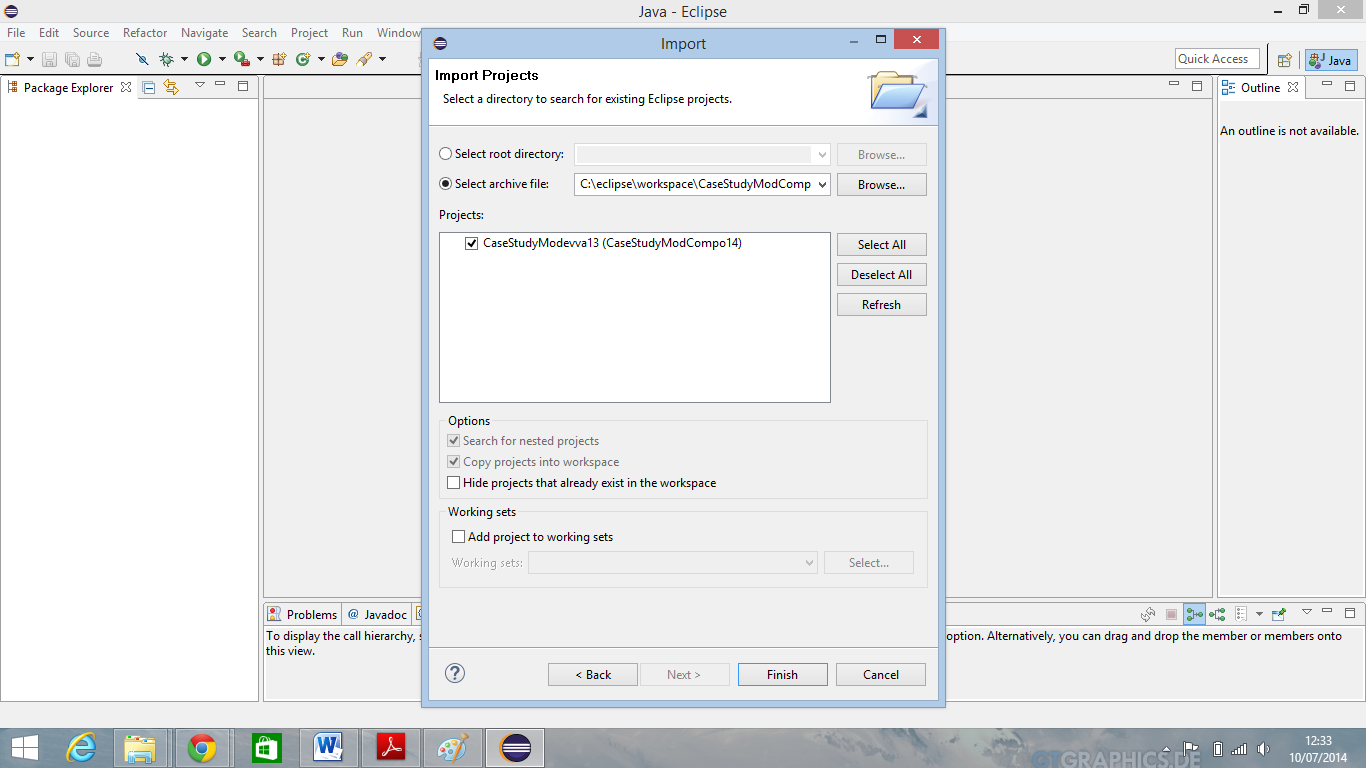Open the Package Explorer View Menu triangle
The height and width of the screenshot is (768, 1366).
pyautogui.click(x=199, y=86)
